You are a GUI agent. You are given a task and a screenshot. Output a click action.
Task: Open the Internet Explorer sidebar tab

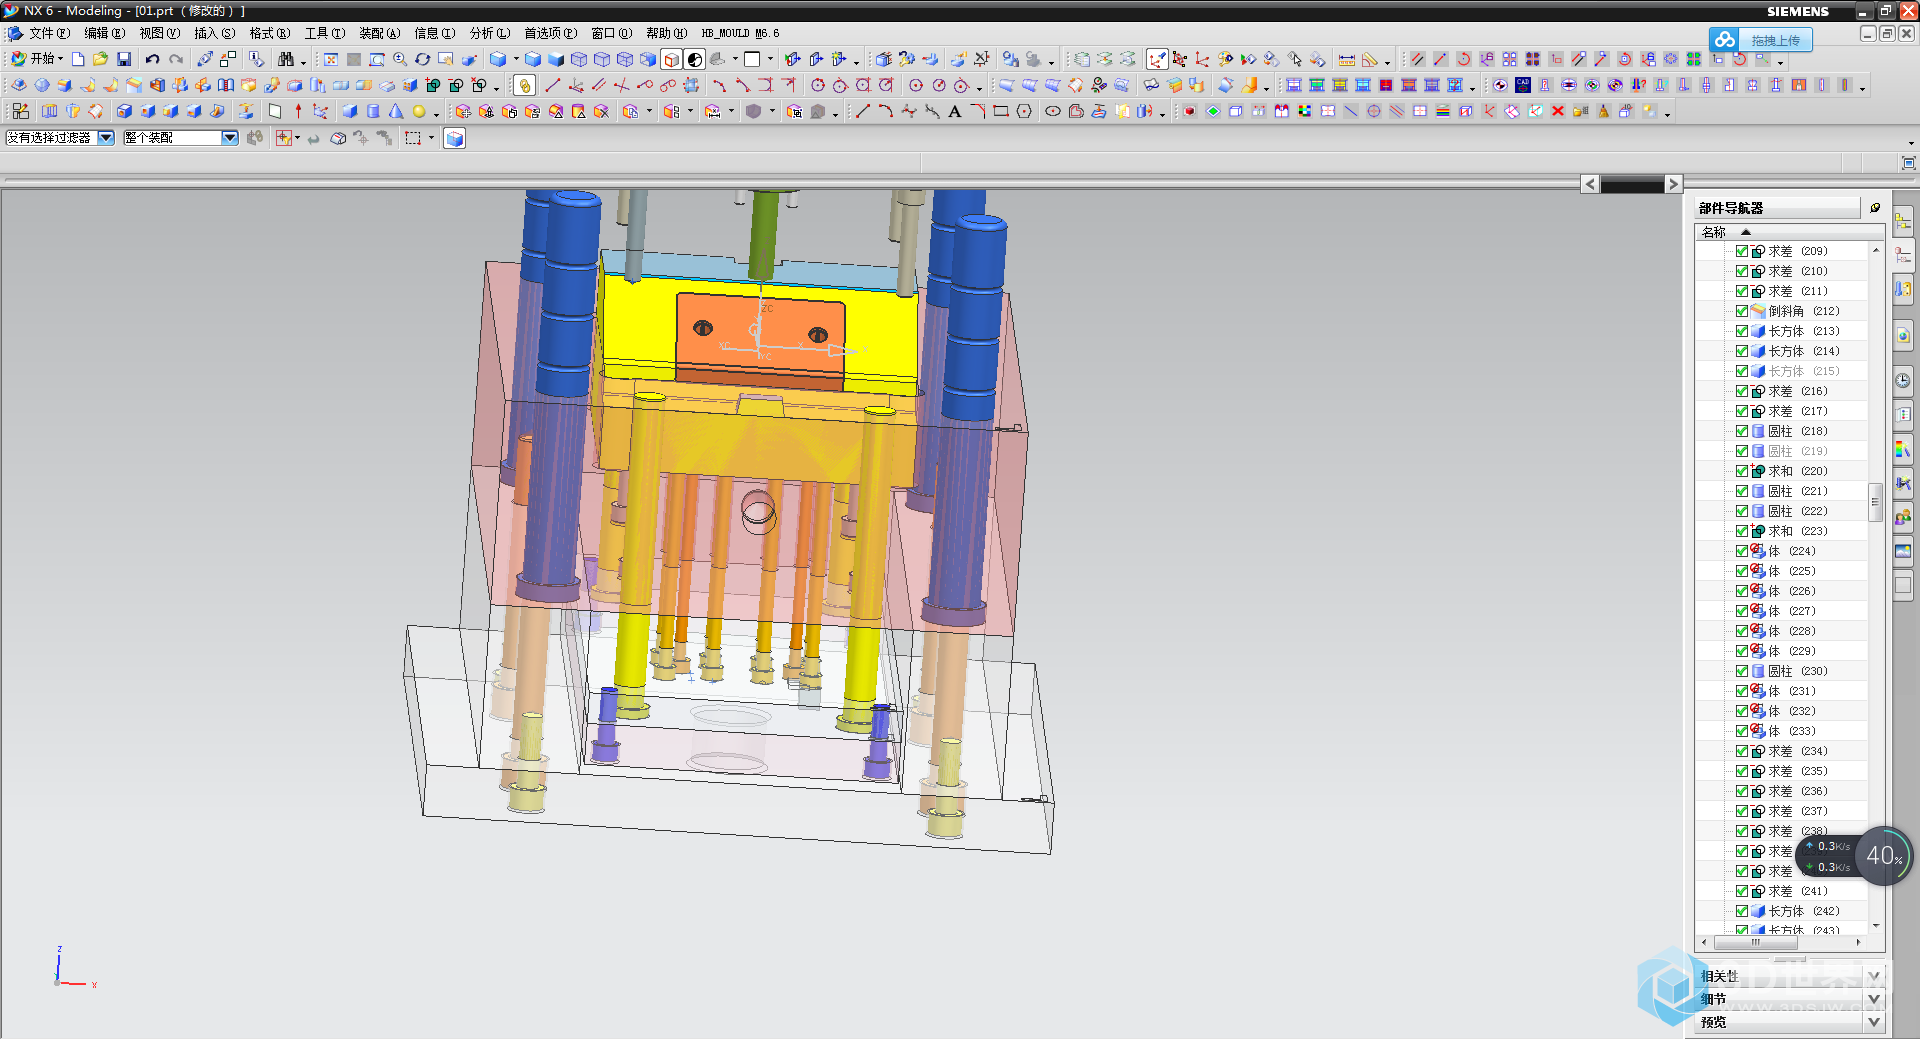1903,335
